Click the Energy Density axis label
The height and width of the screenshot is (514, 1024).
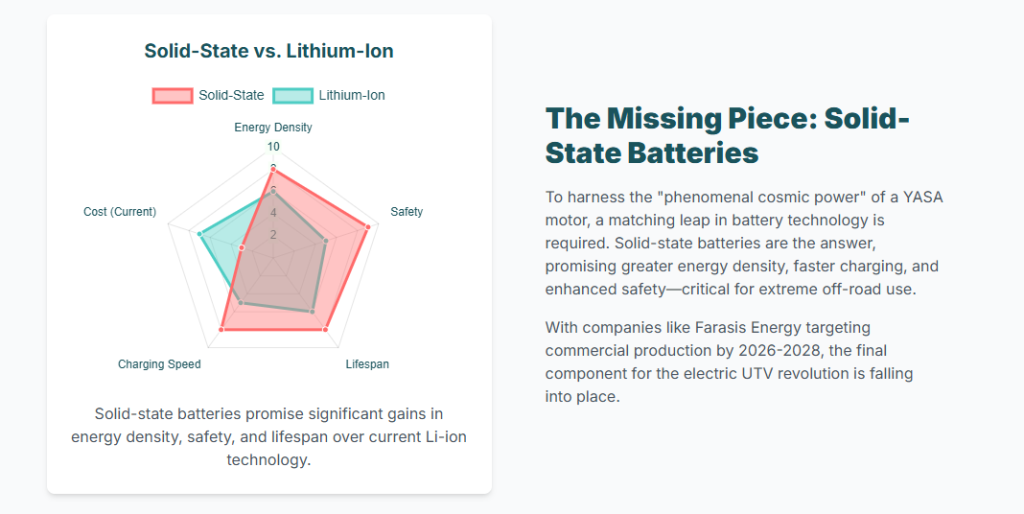coord(273,127)
